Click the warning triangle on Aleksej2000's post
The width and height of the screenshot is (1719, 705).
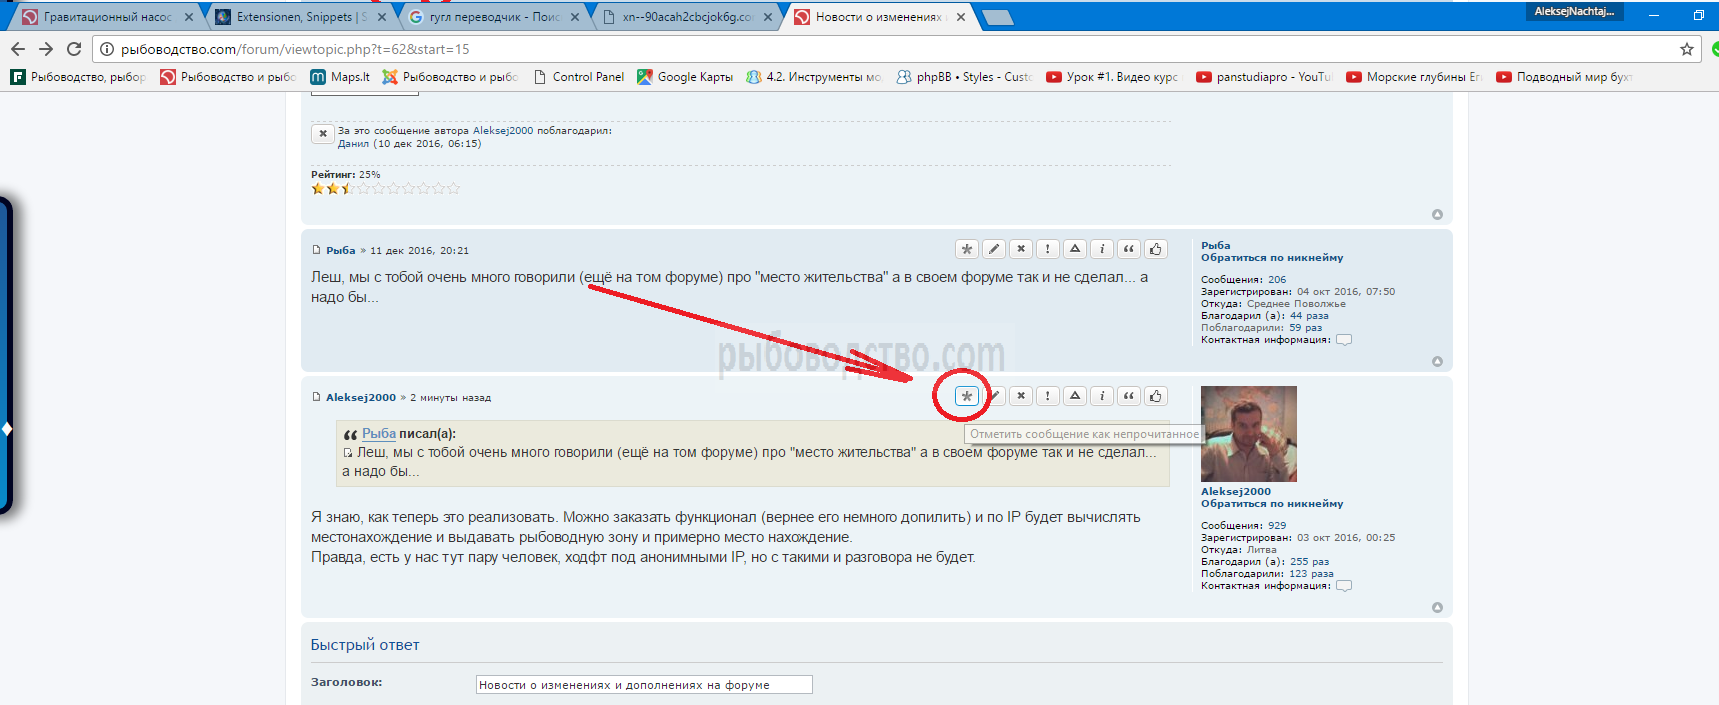pyautogui.click(x=1075, y=396)
